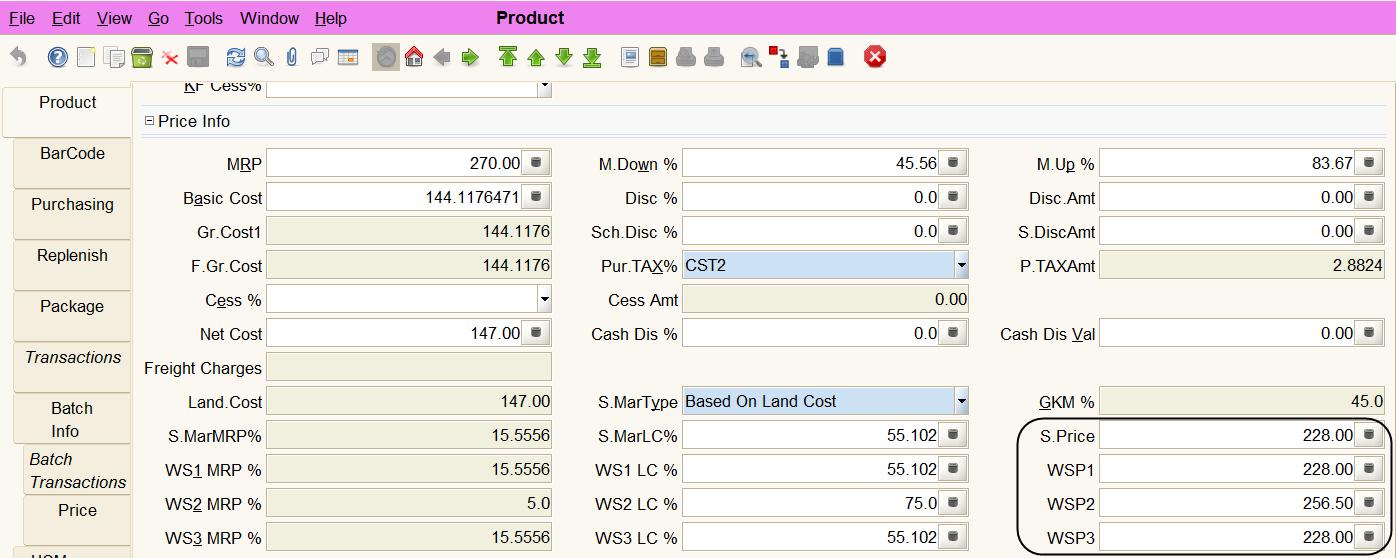Screen dimensions: 1396x558
Task: Open the Window menu
Action: (x=270, y=18)
